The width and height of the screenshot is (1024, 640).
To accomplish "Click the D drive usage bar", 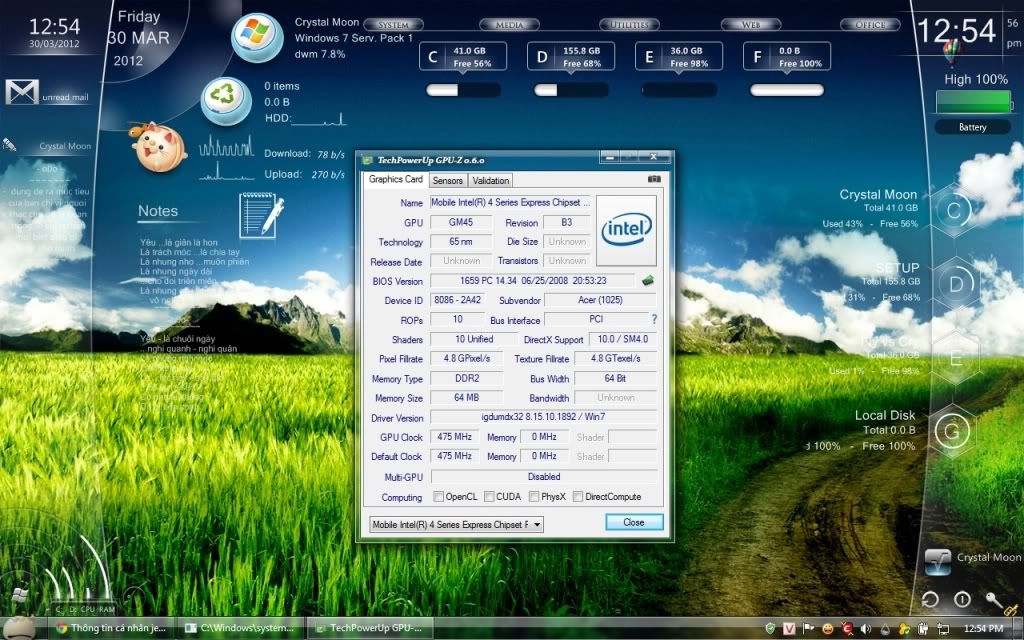I will (571, 90).
